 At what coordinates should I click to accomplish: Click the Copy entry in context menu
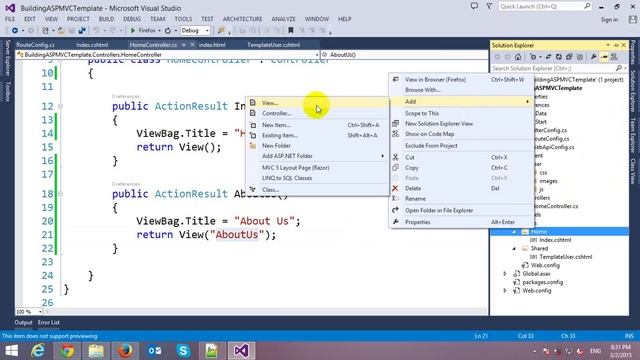point(461,168)
